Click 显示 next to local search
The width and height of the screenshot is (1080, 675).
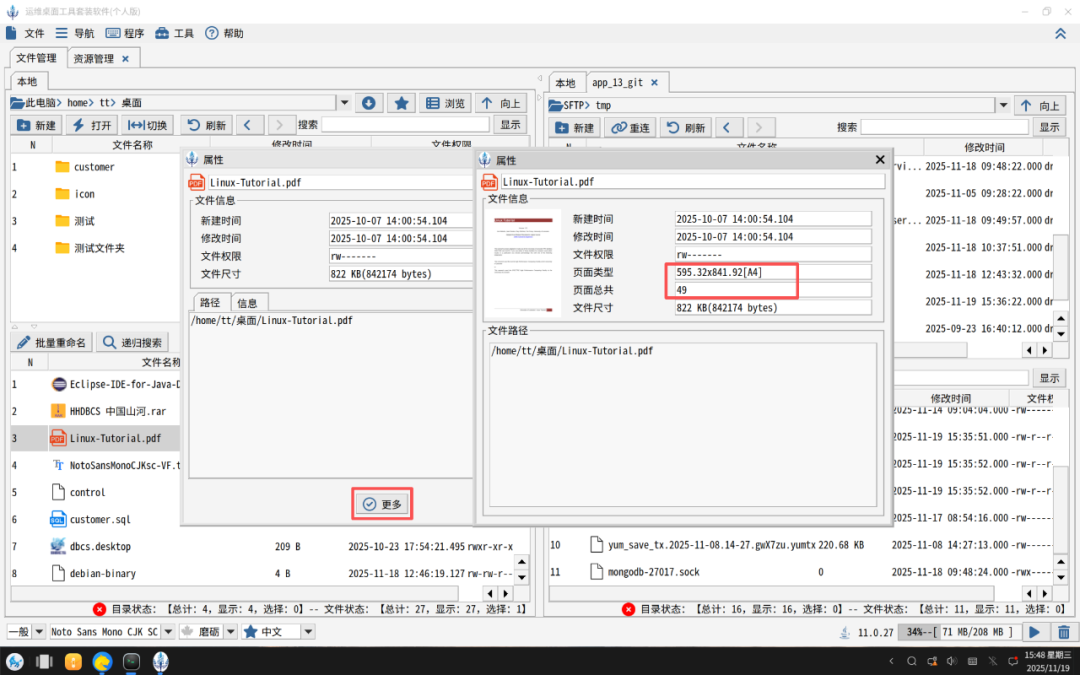pyautogui.click(x=510, y=125)
